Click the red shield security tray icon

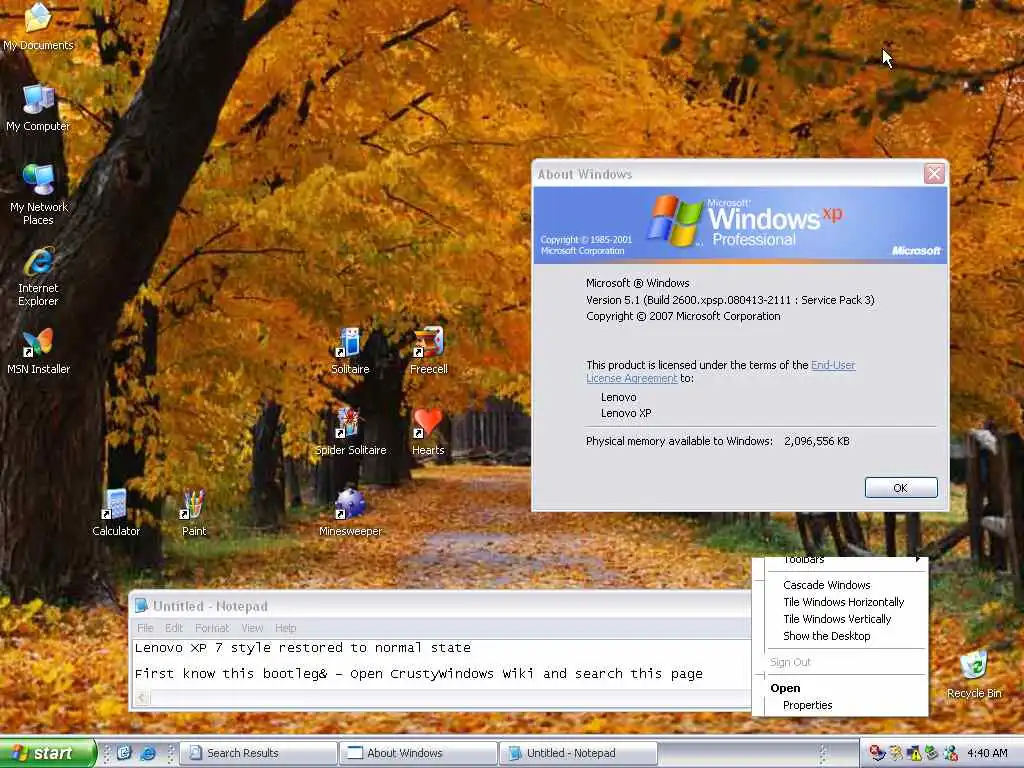pos(877,753)
